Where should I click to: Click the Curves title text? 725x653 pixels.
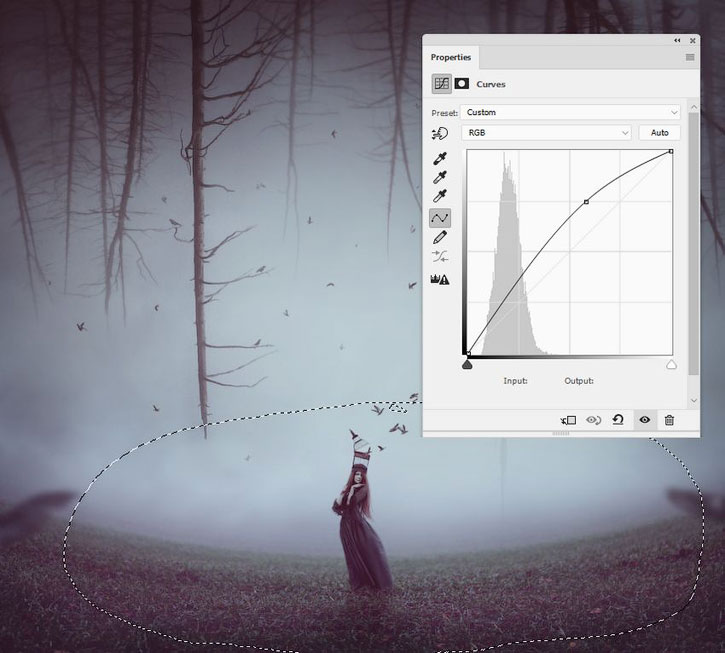coord(491,84)
